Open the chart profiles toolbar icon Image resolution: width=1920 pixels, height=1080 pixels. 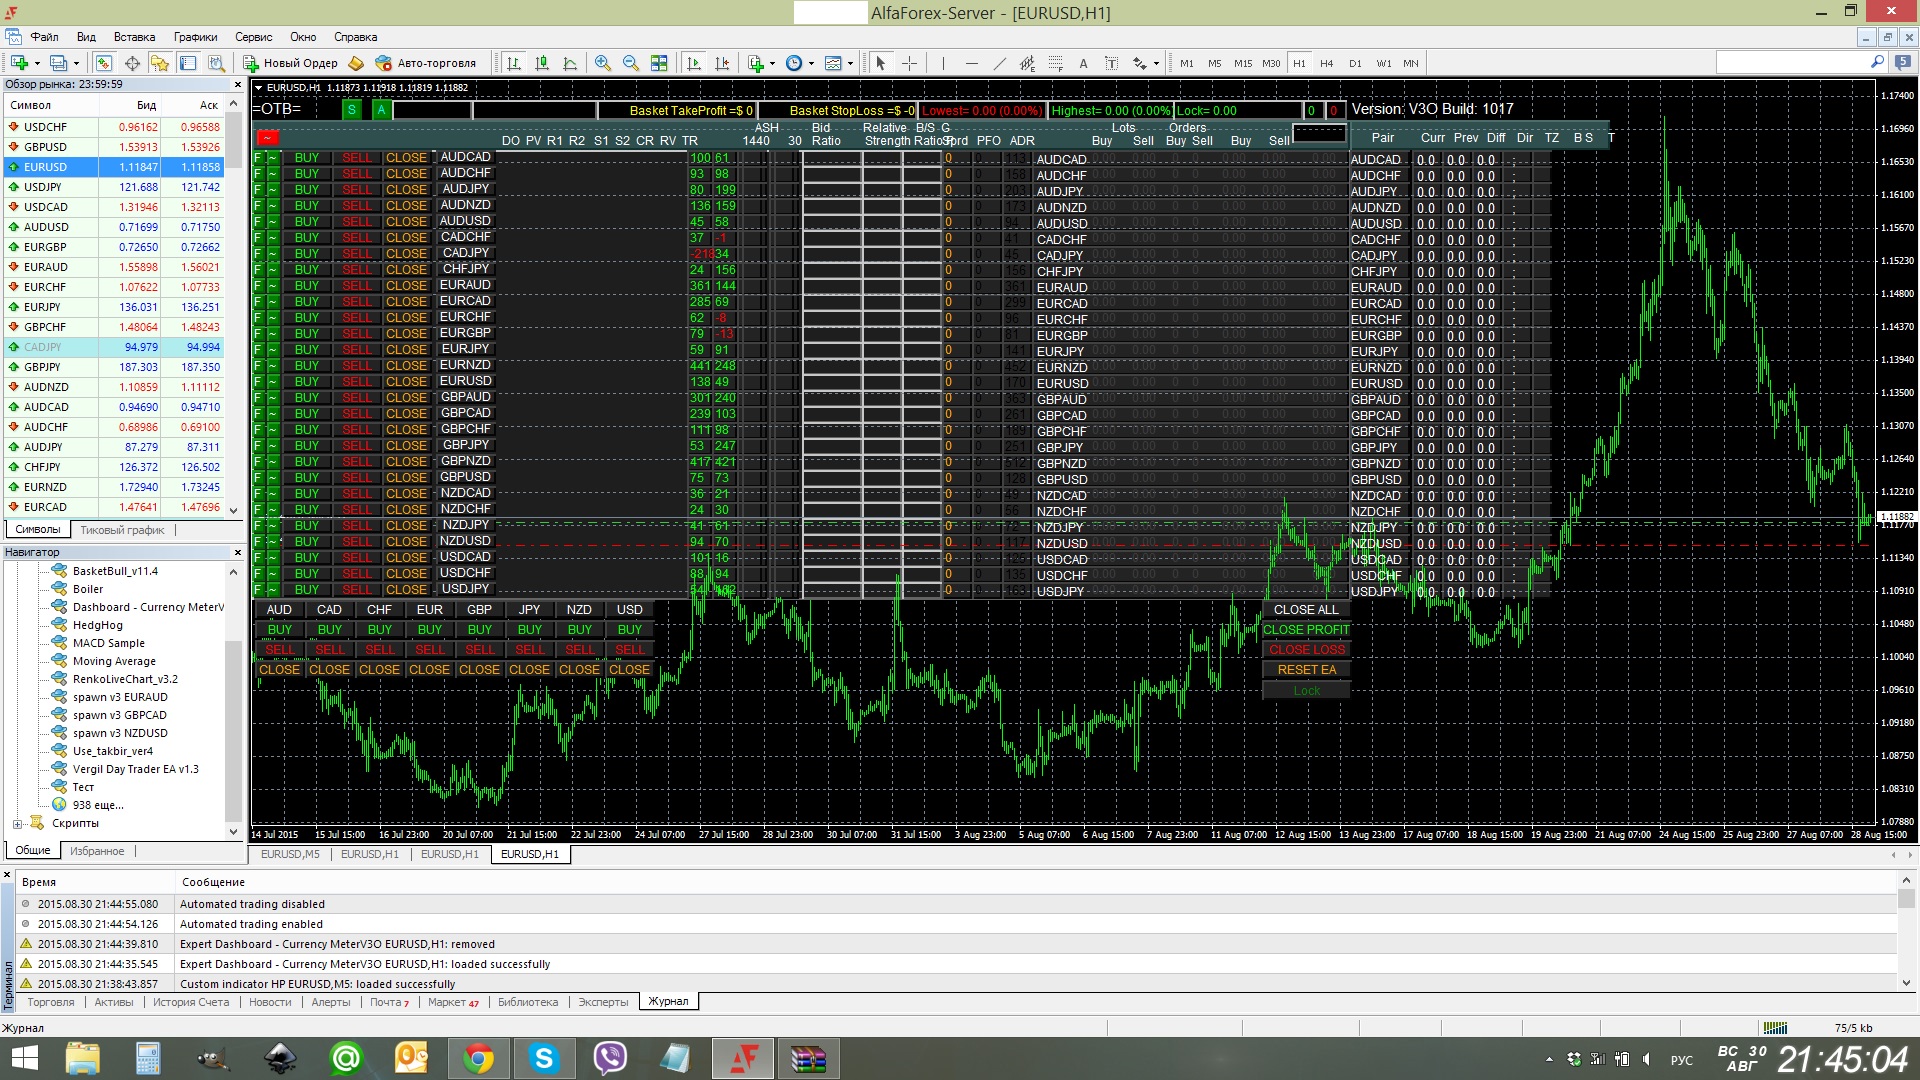(59, 63)
